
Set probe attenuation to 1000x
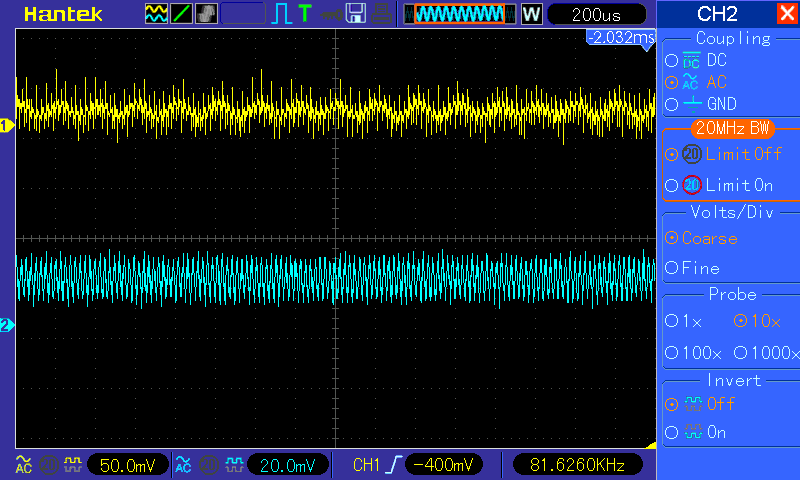click(766, 352)
